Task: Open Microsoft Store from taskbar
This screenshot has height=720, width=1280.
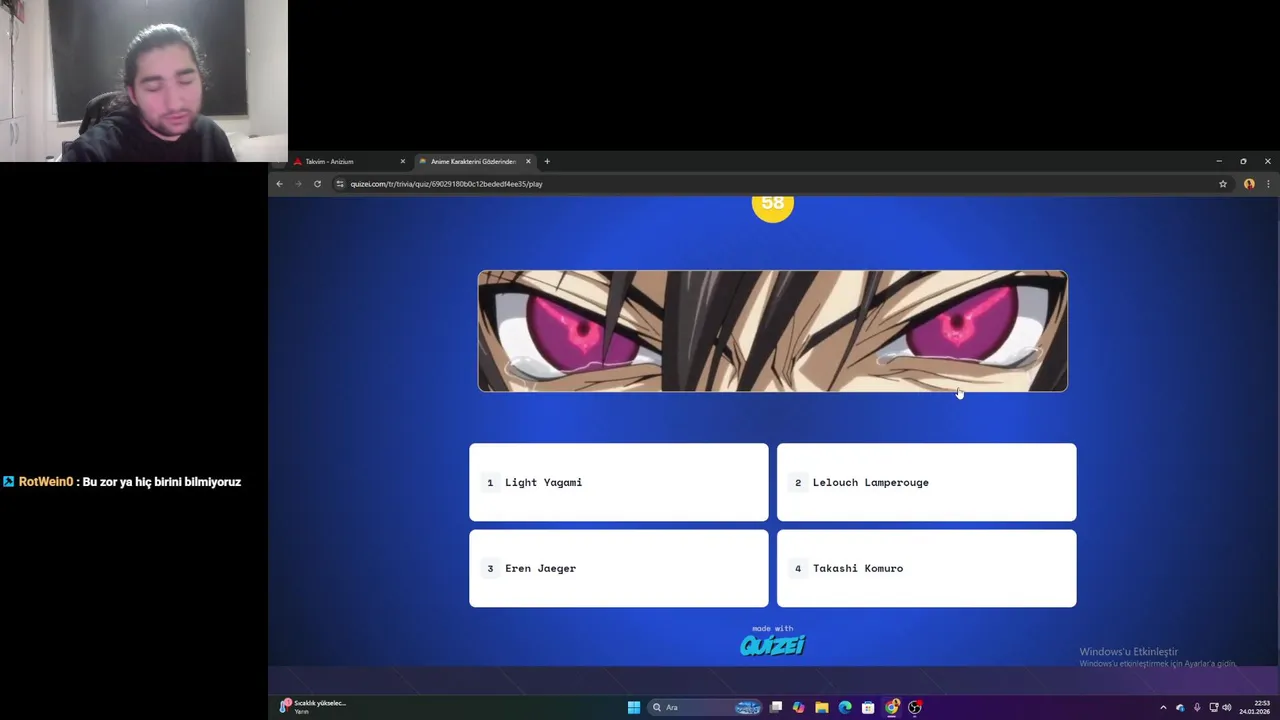Action: tap(868, 707)
